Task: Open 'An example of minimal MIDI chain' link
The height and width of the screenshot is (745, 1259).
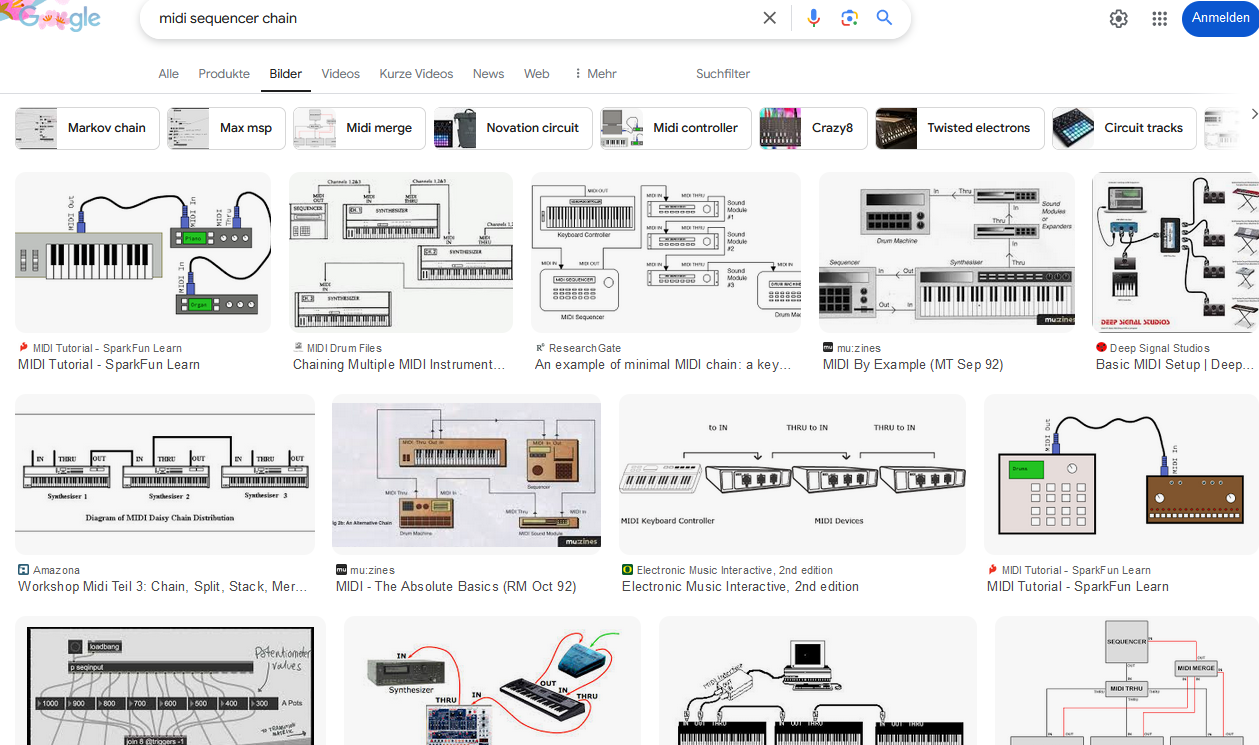Action: pos(663,365)
